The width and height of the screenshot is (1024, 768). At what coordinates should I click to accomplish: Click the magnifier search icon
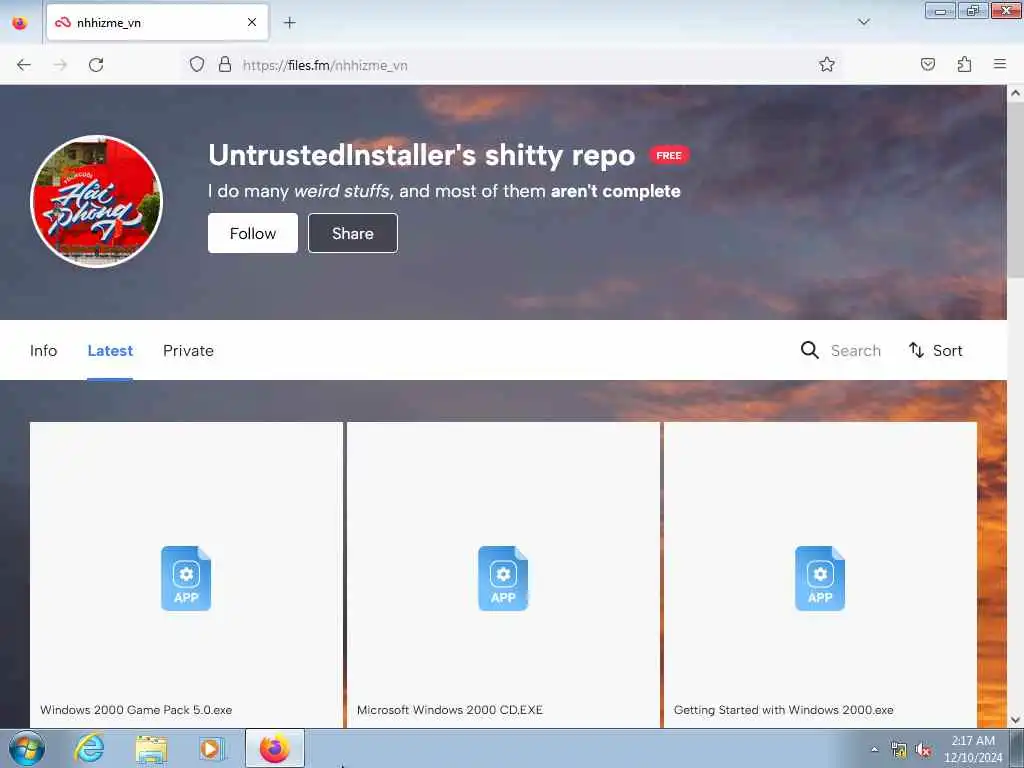coord(810,350)
